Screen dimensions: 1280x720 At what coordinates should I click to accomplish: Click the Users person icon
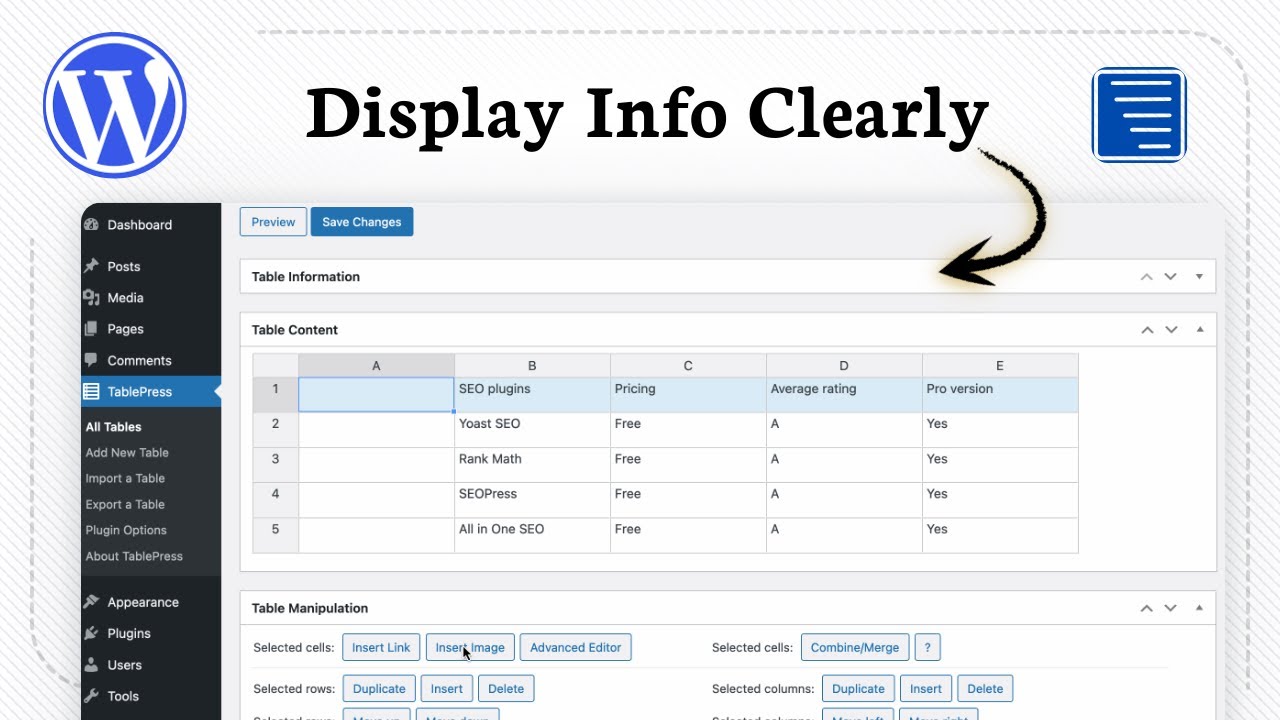pos(91,664)
